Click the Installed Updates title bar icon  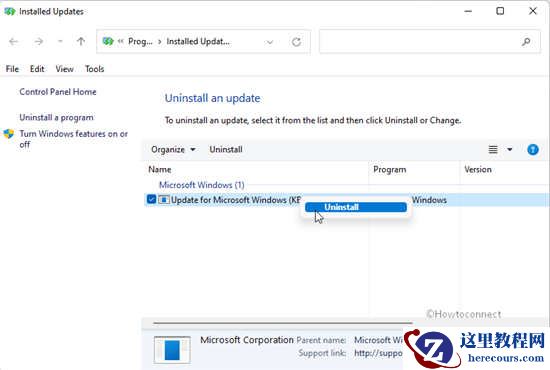coord(10,12)
